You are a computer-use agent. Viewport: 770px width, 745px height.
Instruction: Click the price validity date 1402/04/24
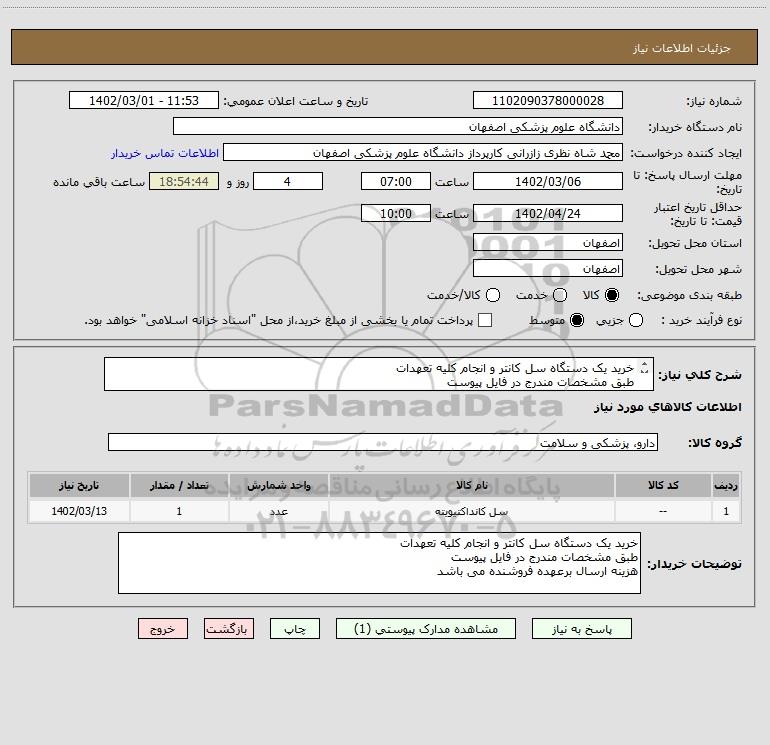[x=548, y=213]
